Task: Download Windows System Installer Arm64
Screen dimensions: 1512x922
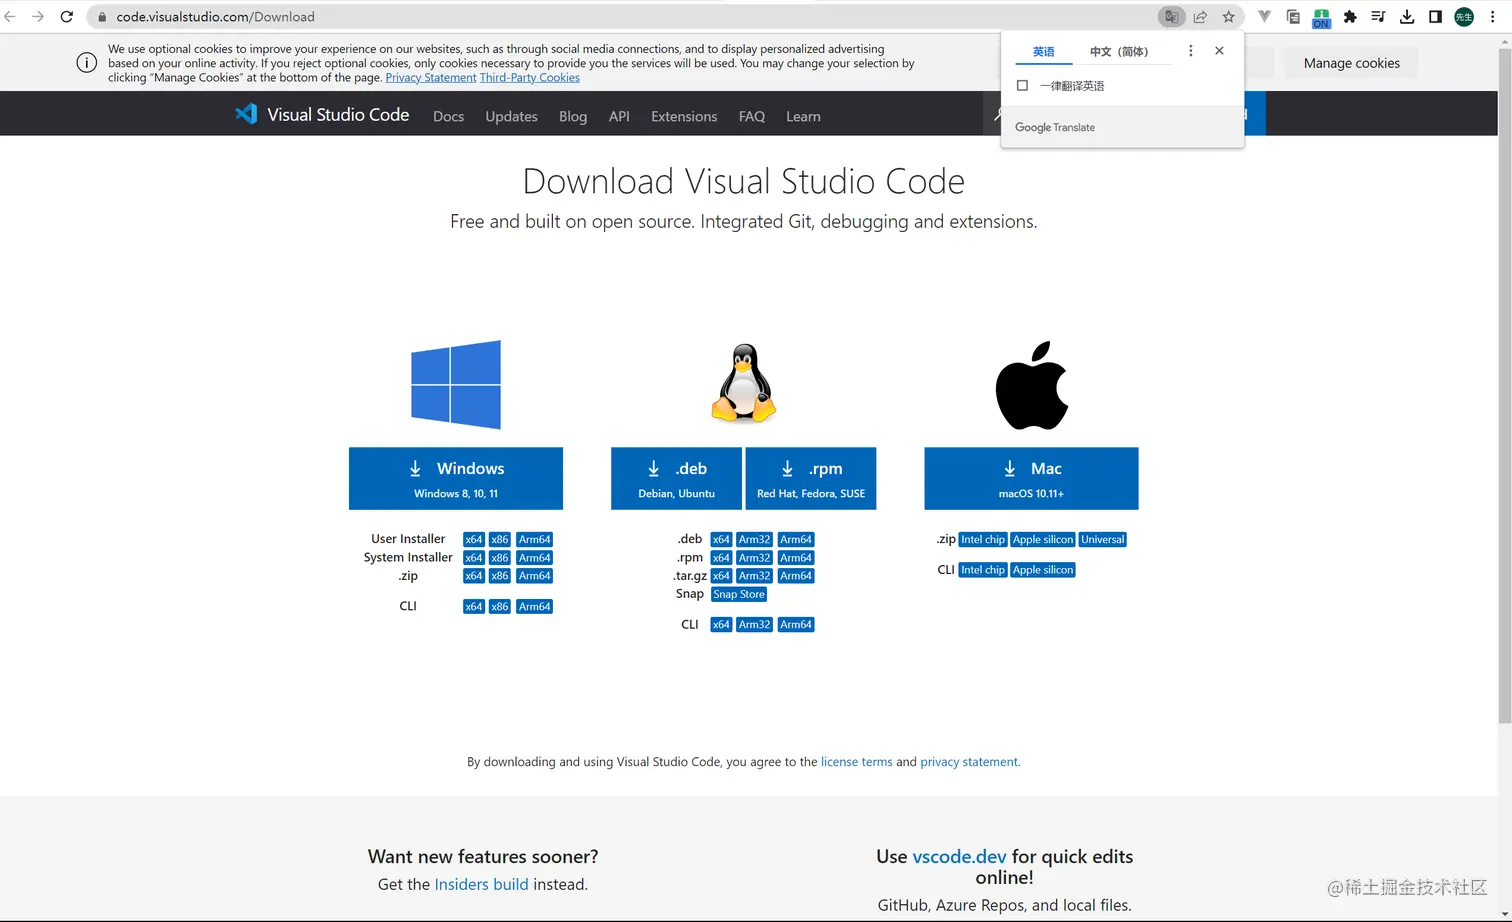Action: tap(535, 558)
